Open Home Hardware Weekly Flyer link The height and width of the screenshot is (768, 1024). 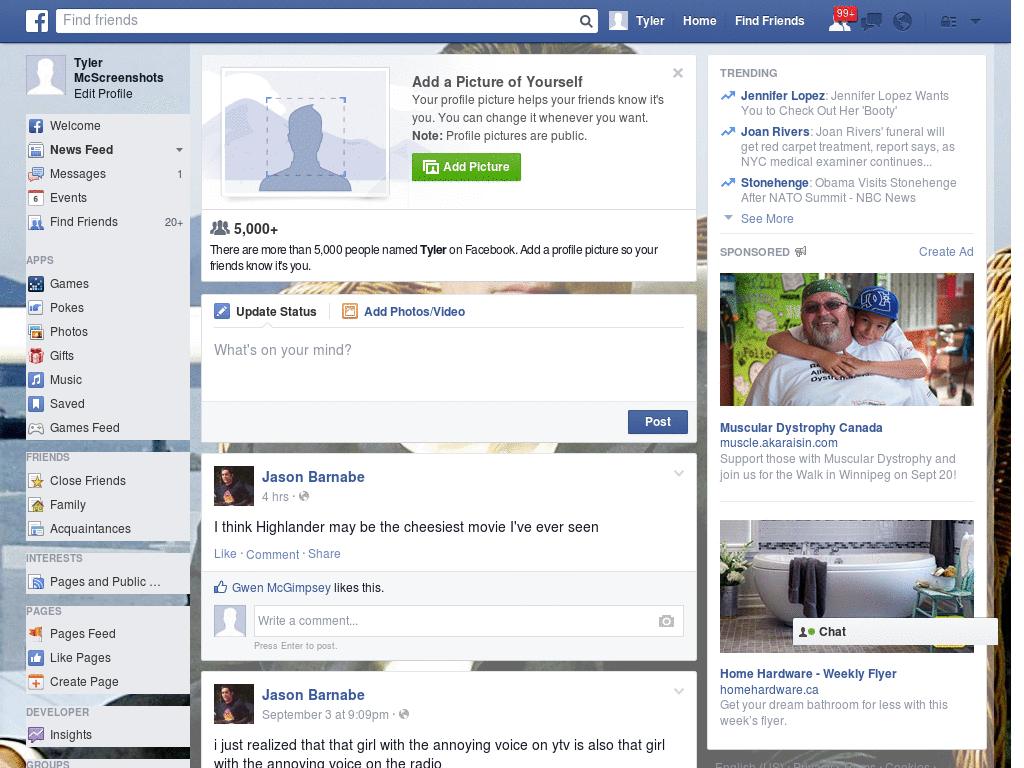click(808, 673)
